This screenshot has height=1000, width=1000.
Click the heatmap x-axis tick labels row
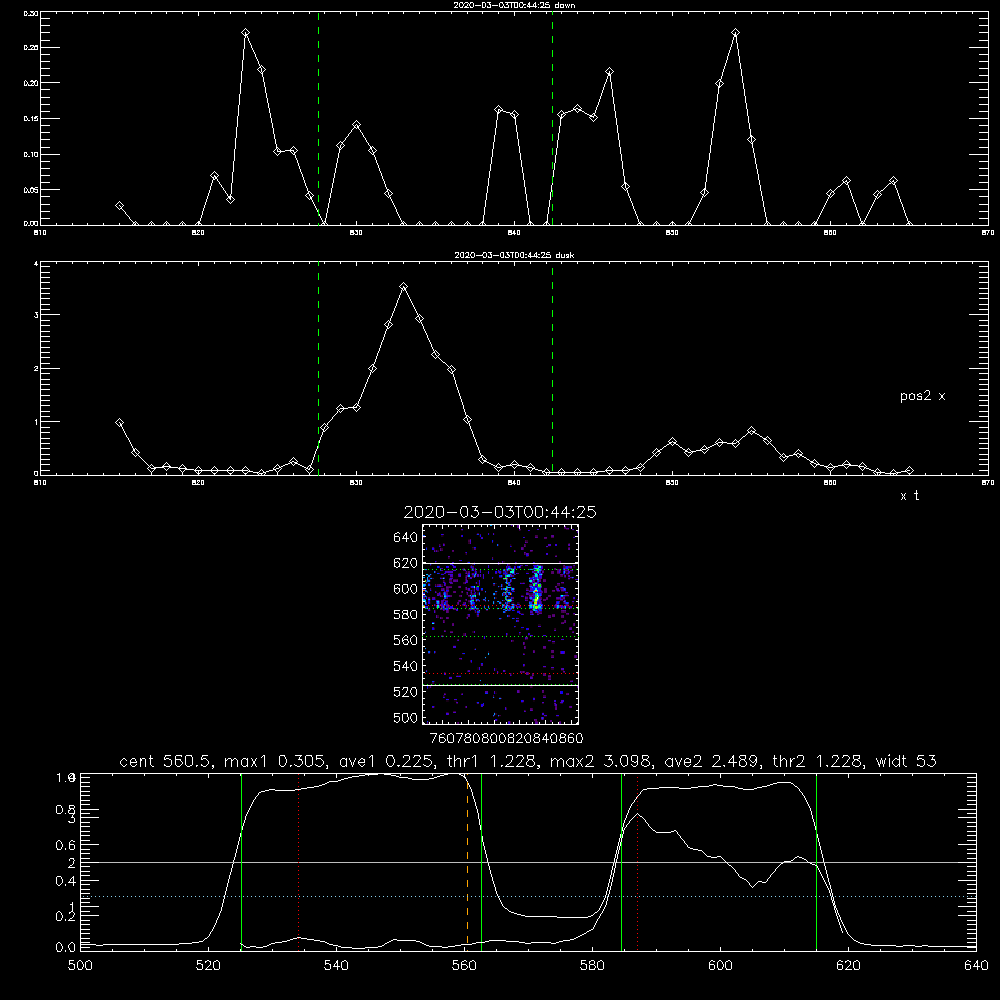(506, 739)
